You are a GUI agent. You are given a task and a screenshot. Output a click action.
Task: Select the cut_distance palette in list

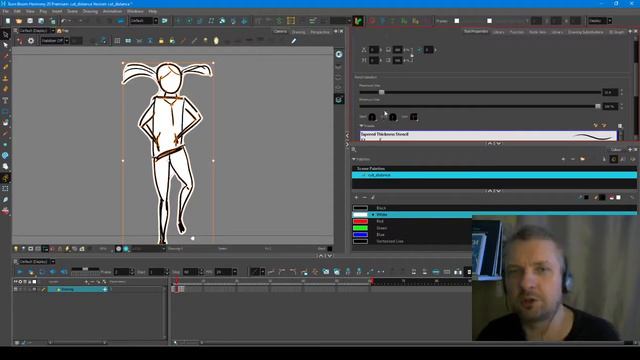(x=494, y=175)
